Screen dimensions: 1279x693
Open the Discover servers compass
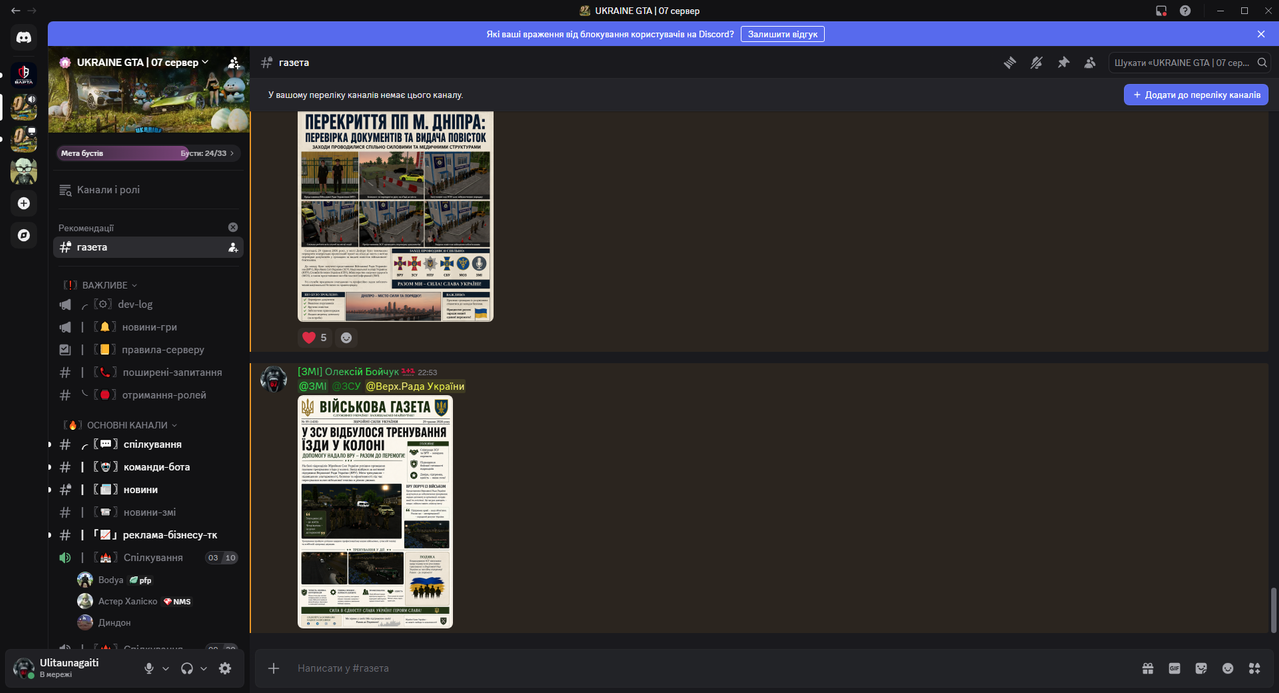(24, 235)
